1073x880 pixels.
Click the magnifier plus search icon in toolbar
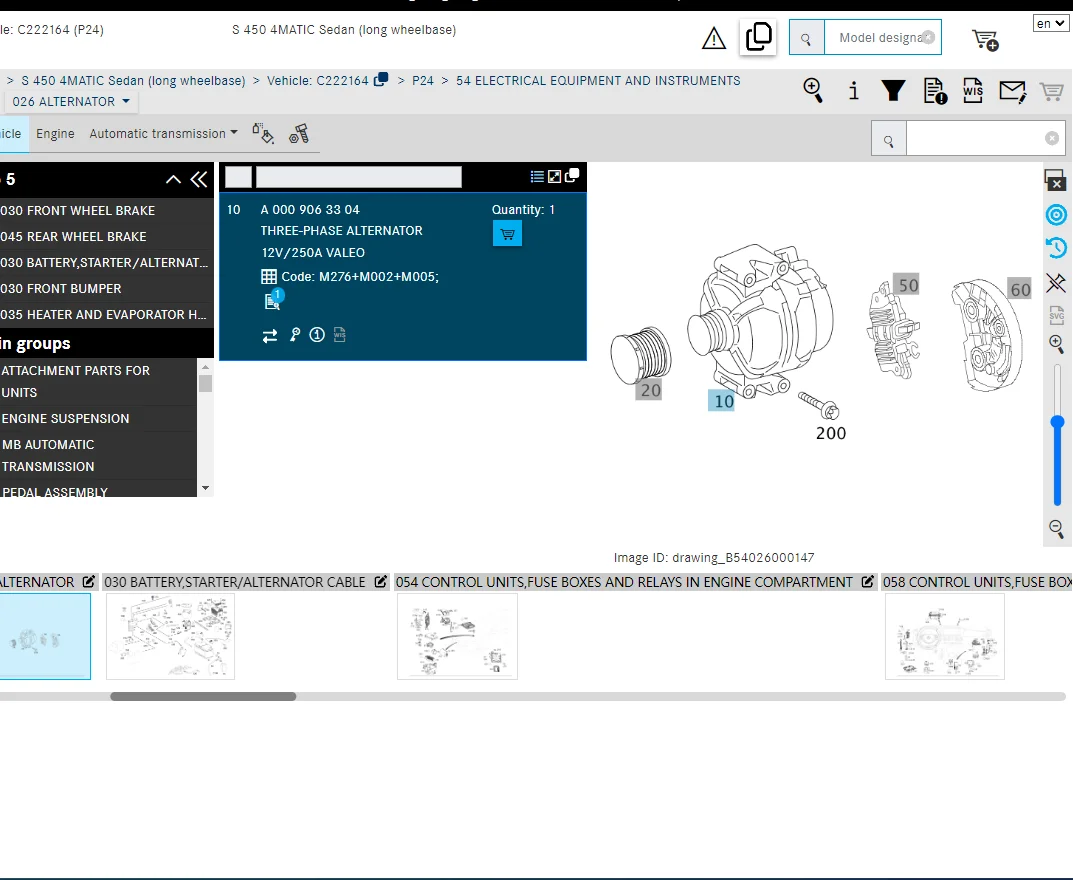tap(813, 90)
